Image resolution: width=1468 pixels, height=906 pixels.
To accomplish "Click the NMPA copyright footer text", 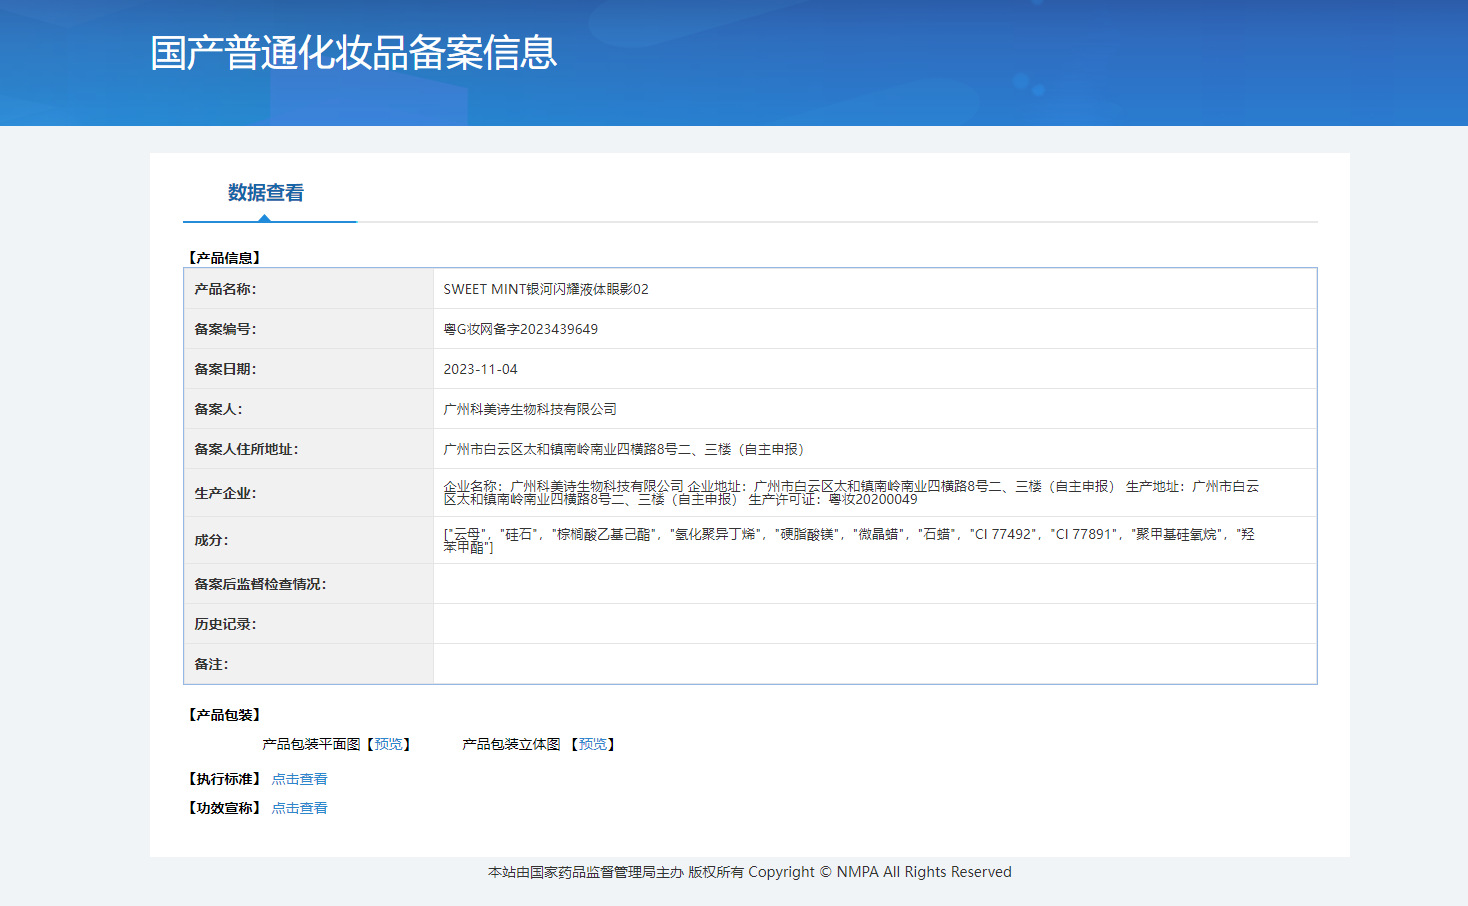I will point(749,872).
